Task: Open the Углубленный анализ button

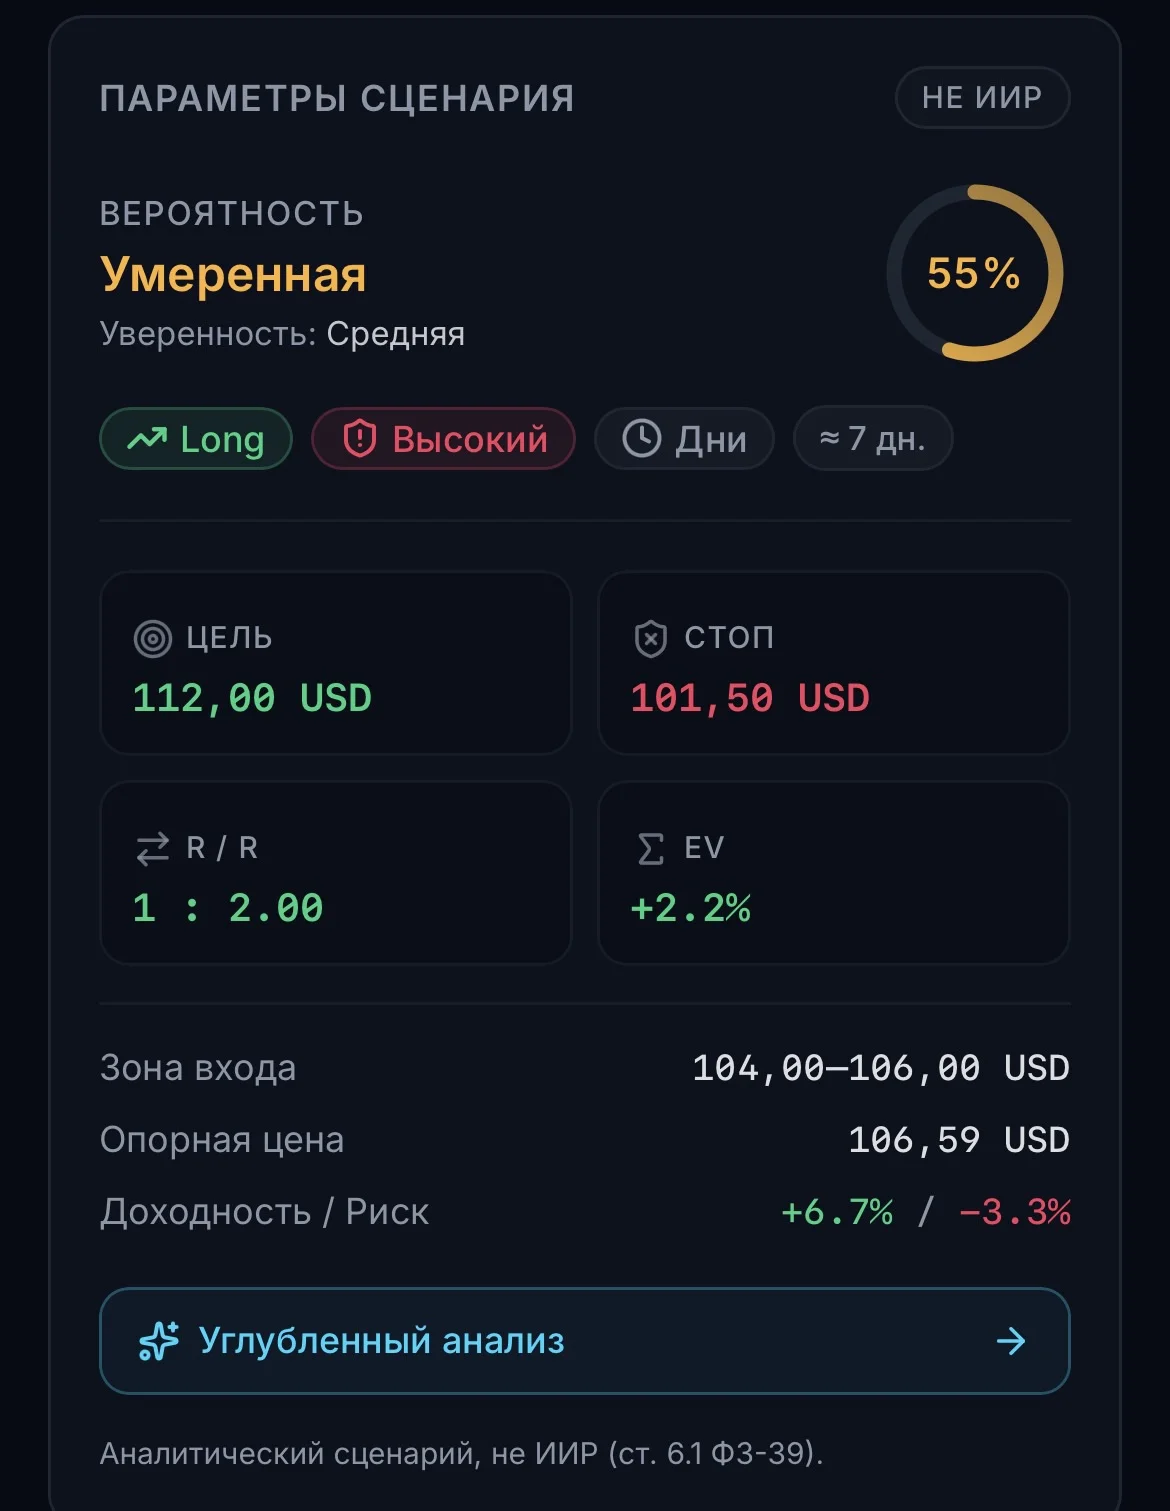Action: coord(585,1341)
